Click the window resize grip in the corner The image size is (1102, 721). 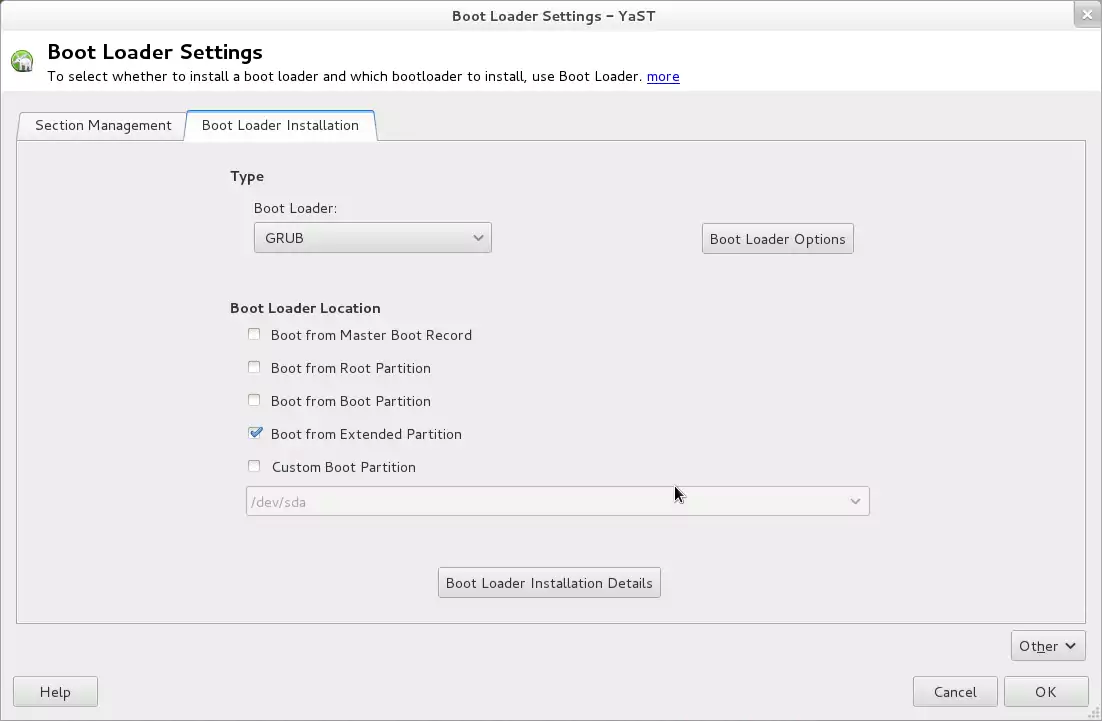[x=1093, y=712]
